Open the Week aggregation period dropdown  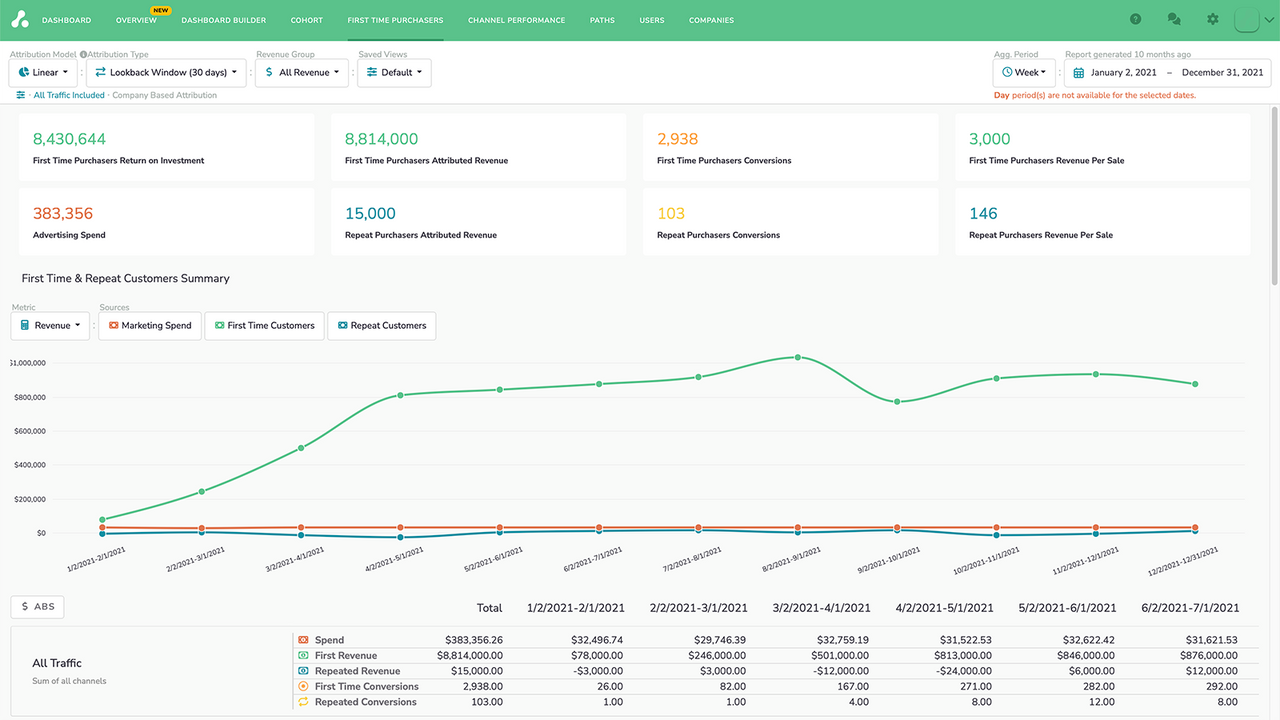(1024, 73)
